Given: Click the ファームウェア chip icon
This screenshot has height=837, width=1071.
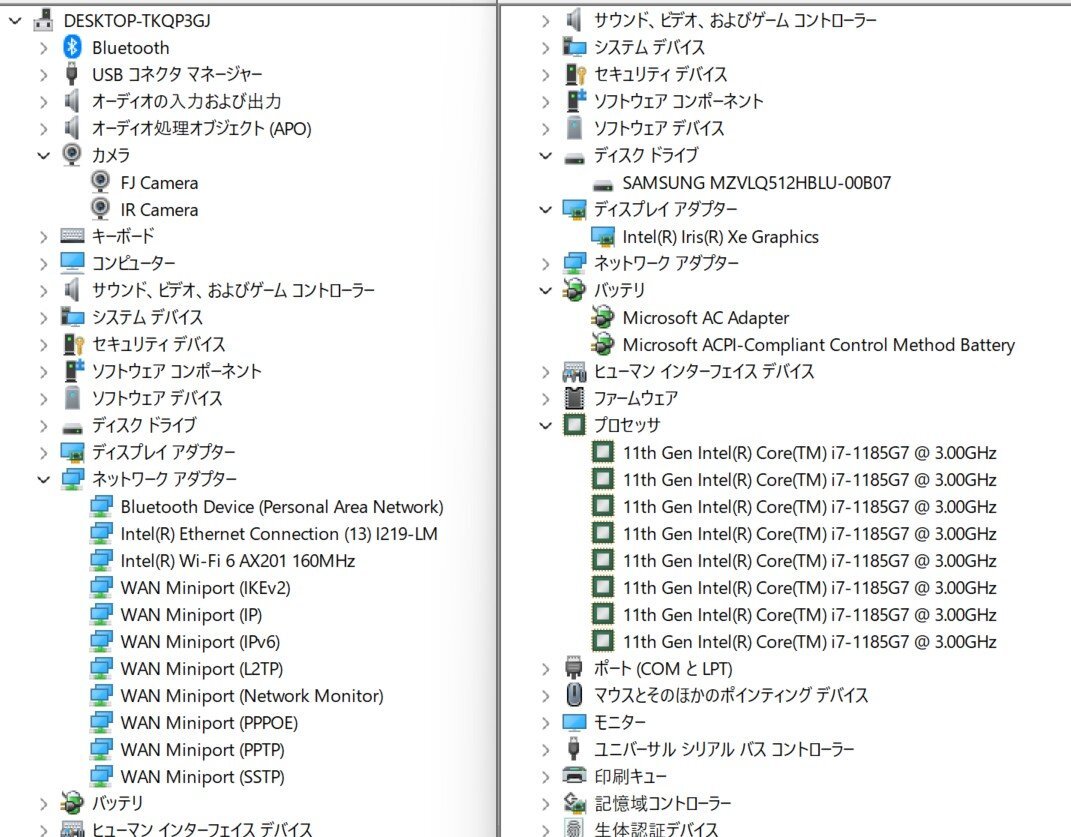Looking at the screenshot, I should [x=574, y=398].
